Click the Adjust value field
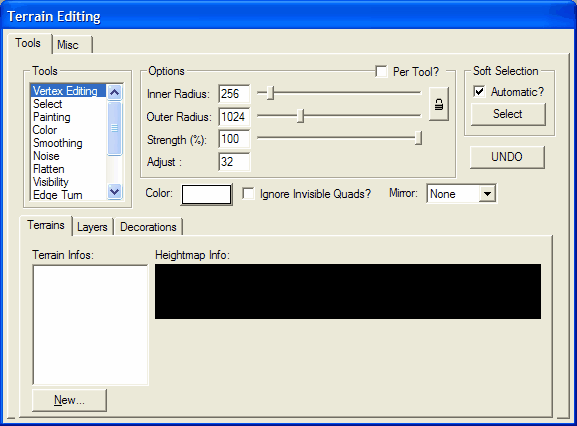 [234, 162]
